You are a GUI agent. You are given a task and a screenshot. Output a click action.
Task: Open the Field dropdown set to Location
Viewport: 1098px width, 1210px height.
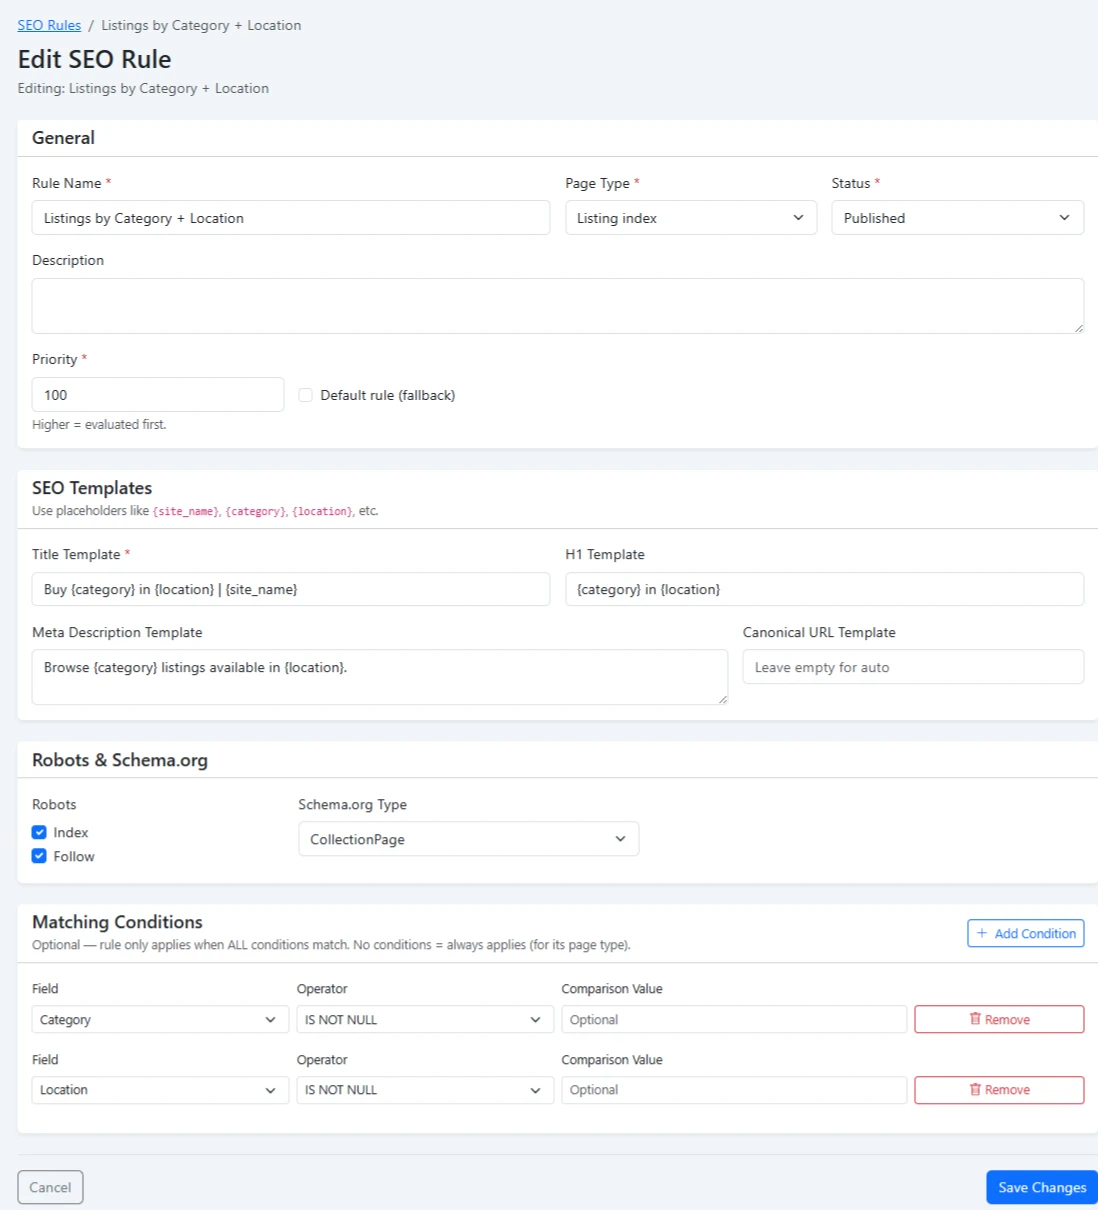coord(160,1090)
